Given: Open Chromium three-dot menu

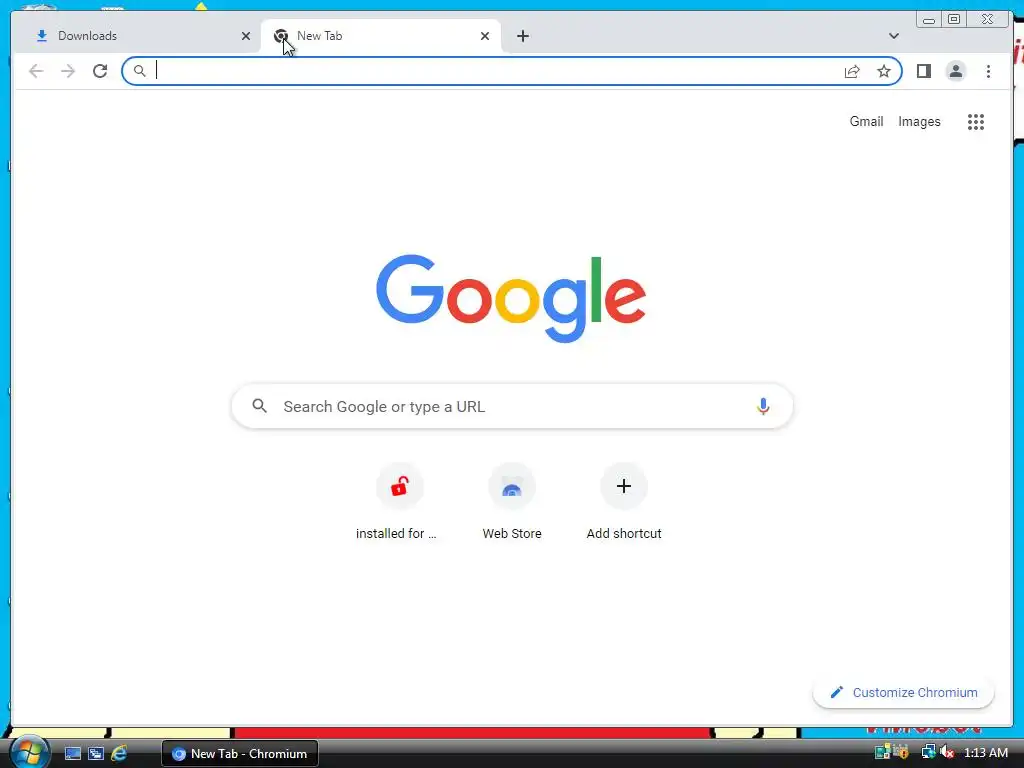Looking at the screenshot, I should point(988,71).
